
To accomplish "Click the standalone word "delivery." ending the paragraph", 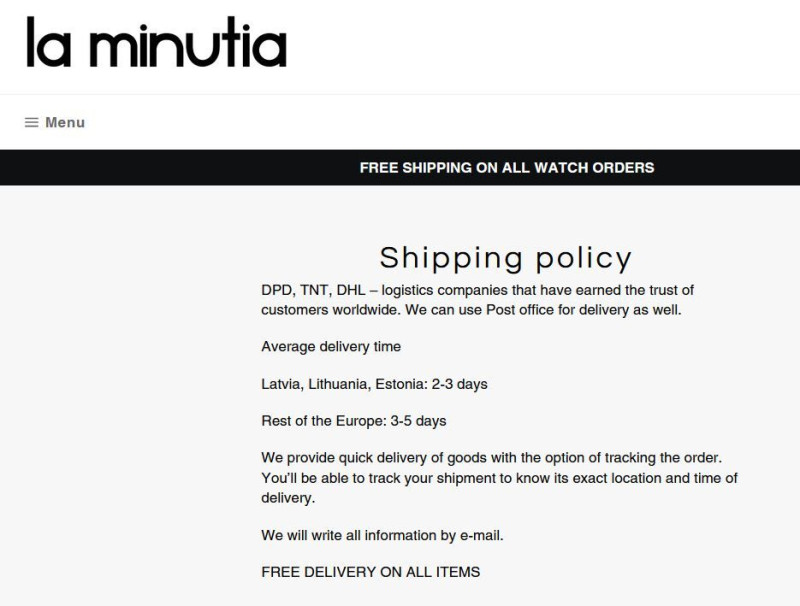I will (x=288, y=498).
